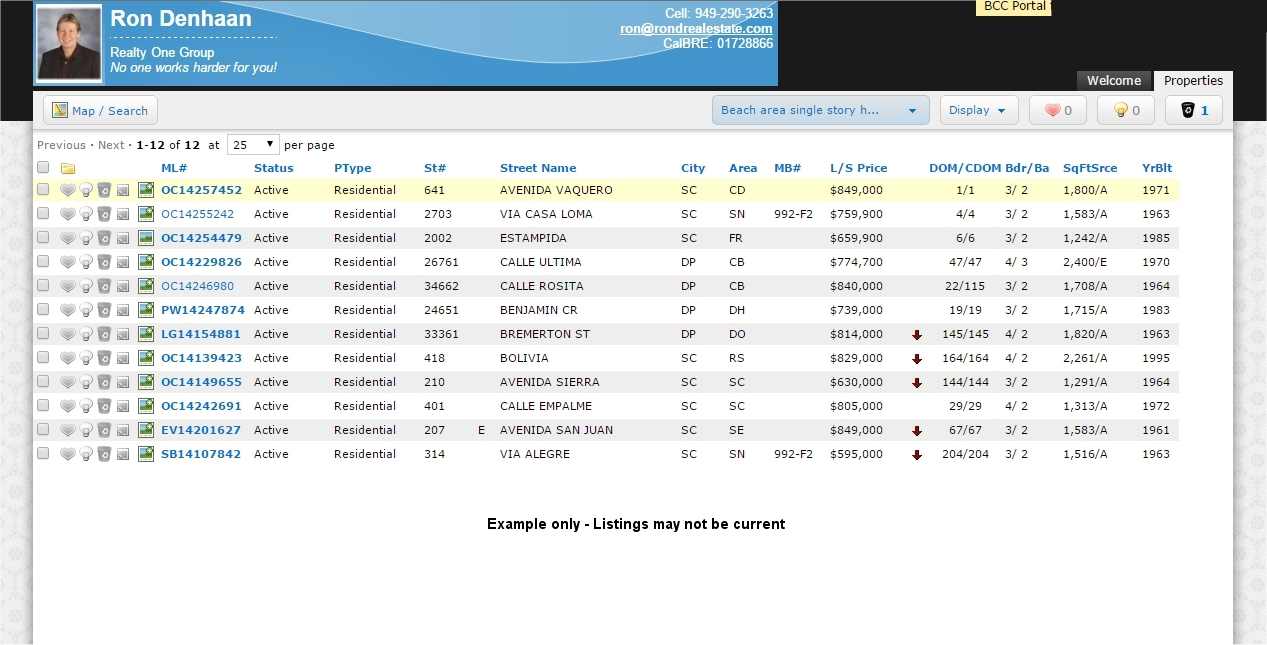Open photos icon for listing OC14257452

[x=146, y=190]
